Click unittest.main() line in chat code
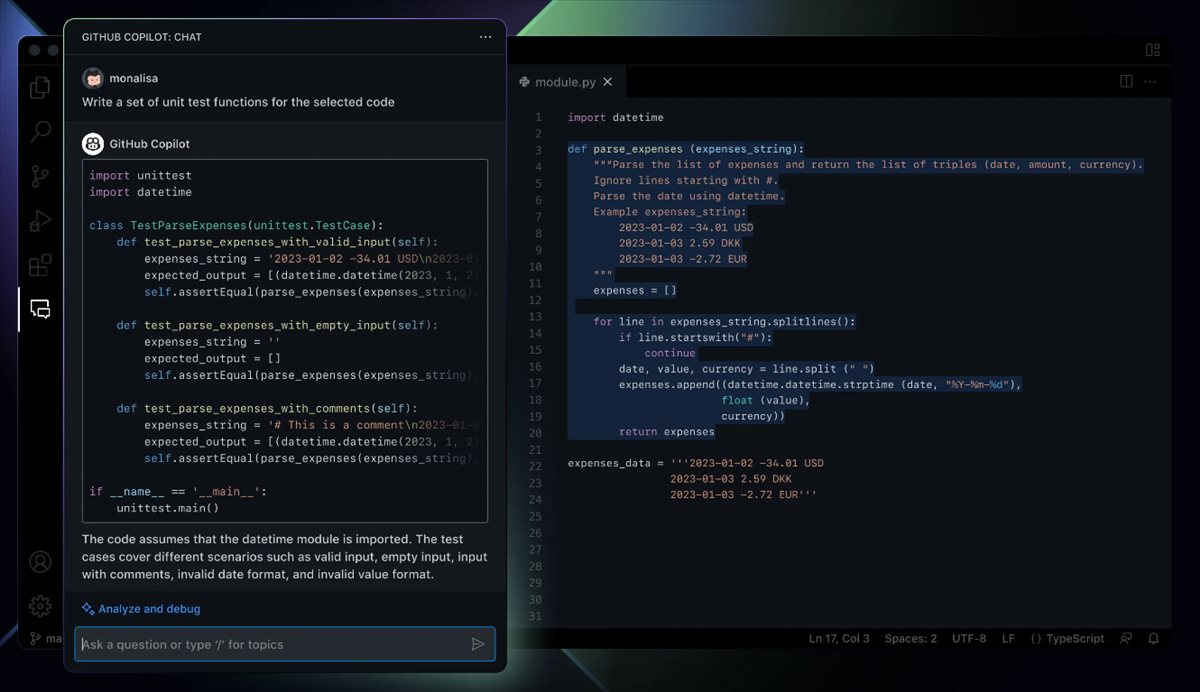This screenshot has height=692, width=1200. [x=168, y=508]
